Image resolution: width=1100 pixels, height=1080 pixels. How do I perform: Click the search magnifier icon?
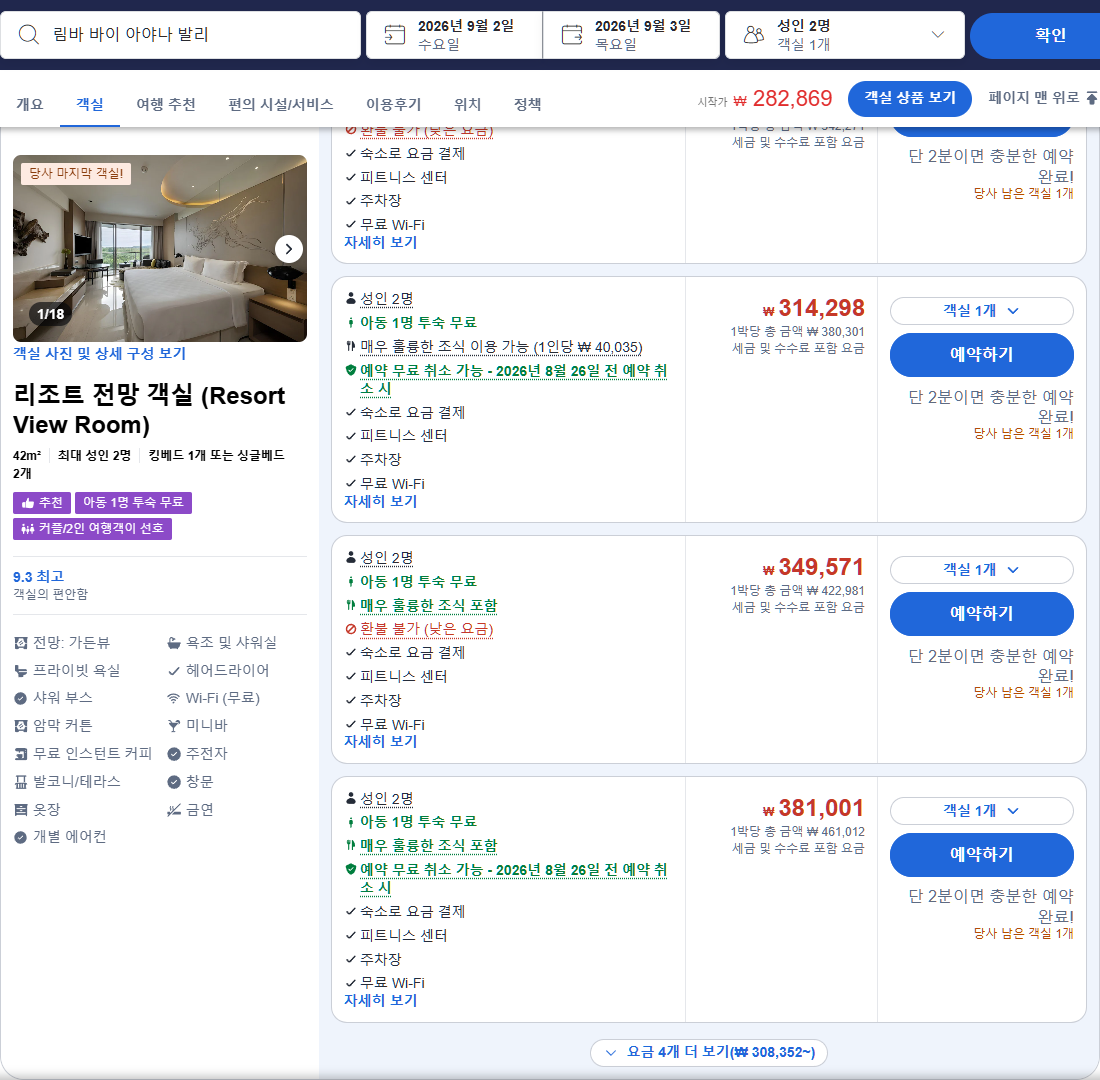pos(28,34)
